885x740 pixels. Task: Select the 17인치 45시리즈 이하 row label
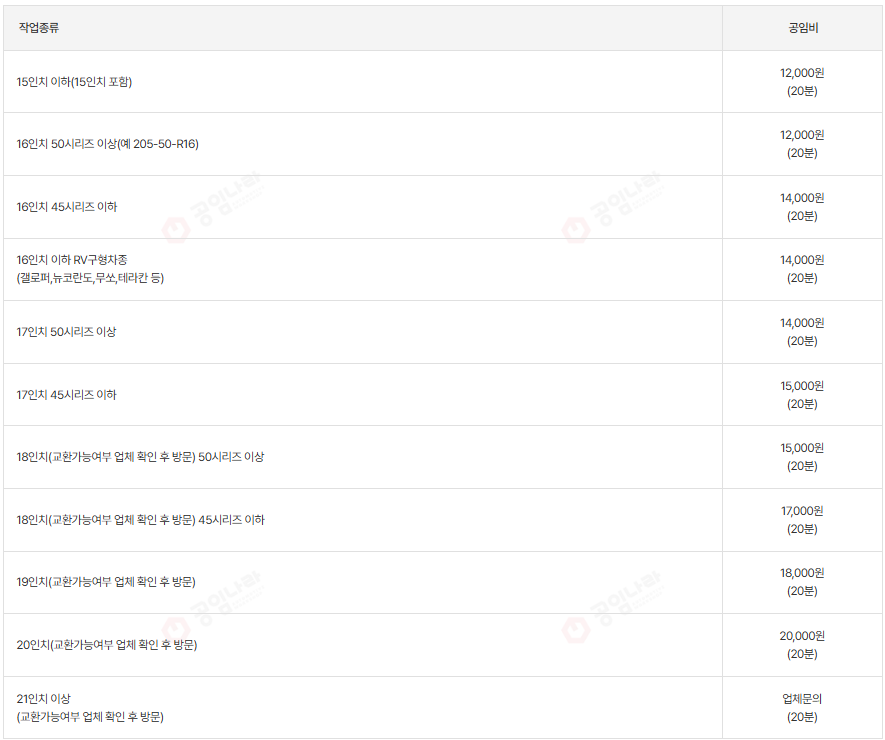pos(66,395)
